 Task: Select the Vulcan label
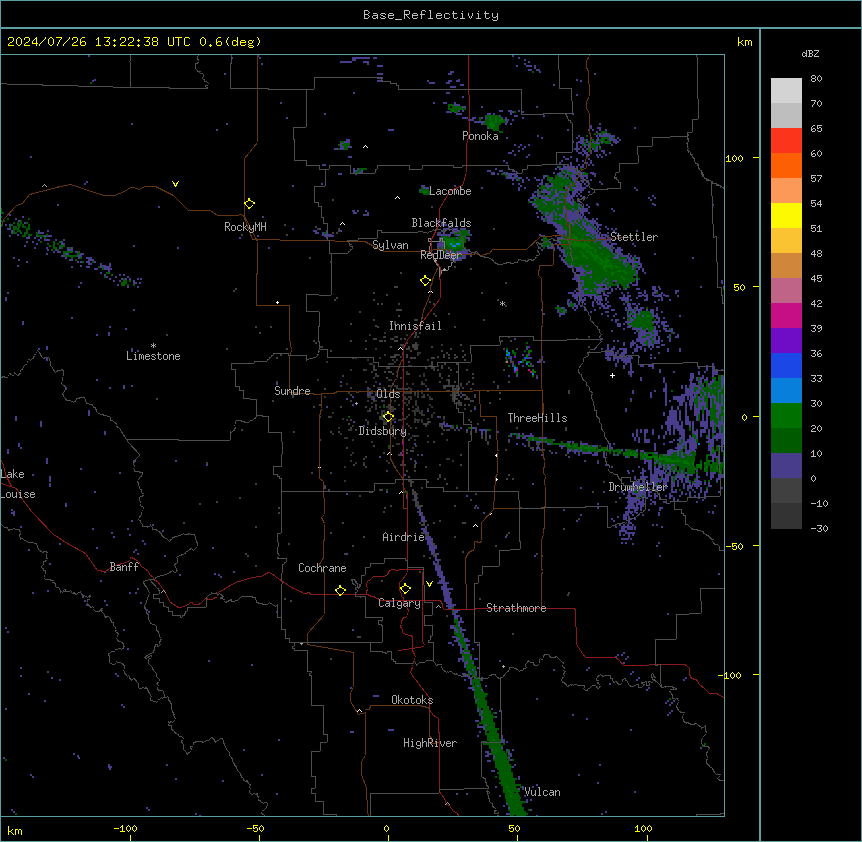[x=542, y=792]
